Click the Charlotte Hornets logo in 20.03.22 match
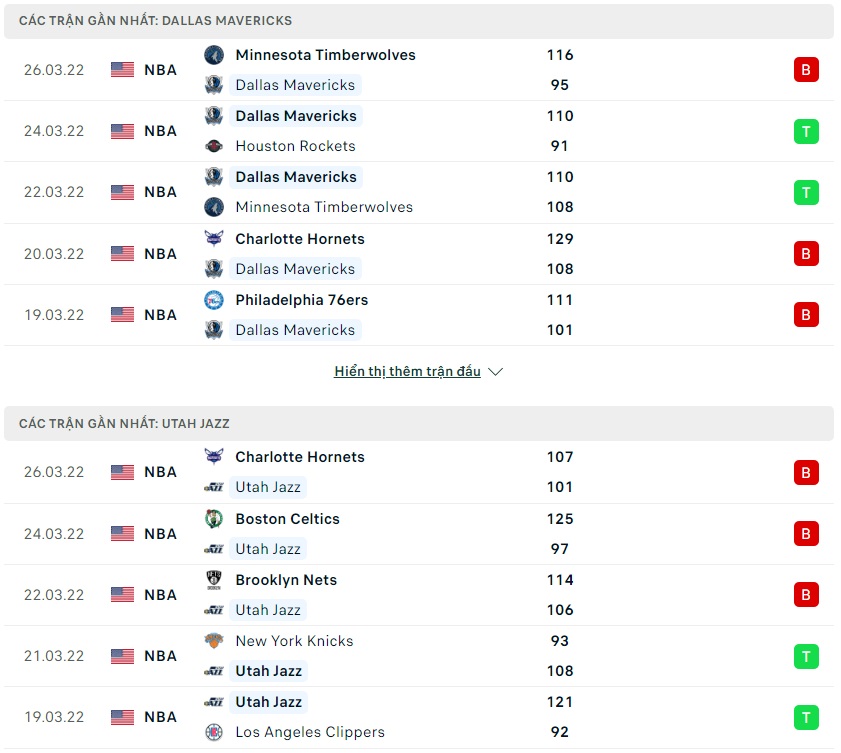 (x=214, y=239)
